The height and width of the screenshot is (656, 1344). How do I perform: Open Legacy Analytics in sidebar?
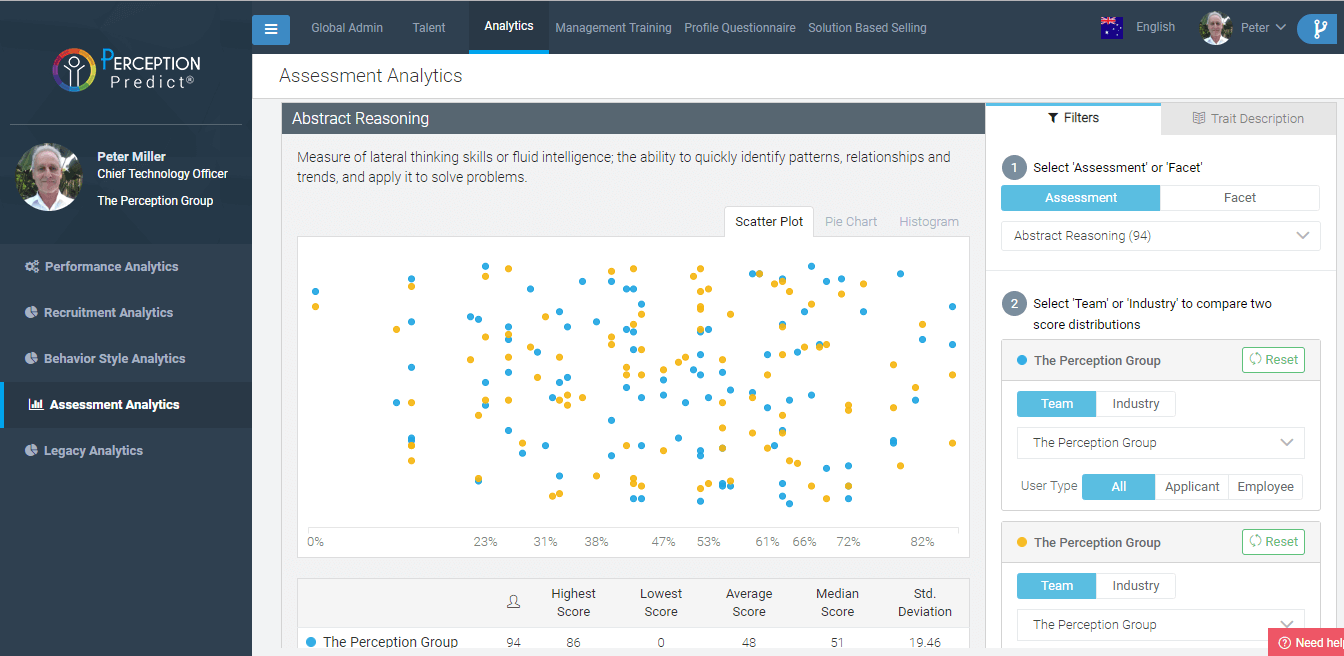[x=126, y=451]
